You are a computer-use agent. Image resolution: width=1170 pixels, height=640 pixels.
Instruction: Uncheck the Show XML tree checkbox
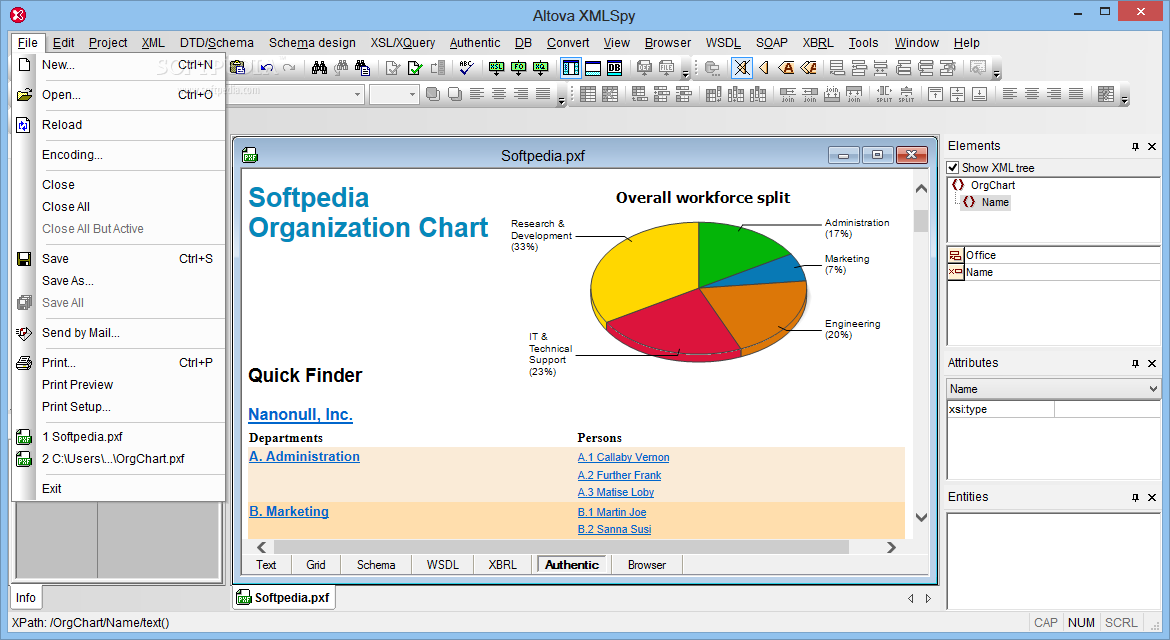[x=953, y=168]
